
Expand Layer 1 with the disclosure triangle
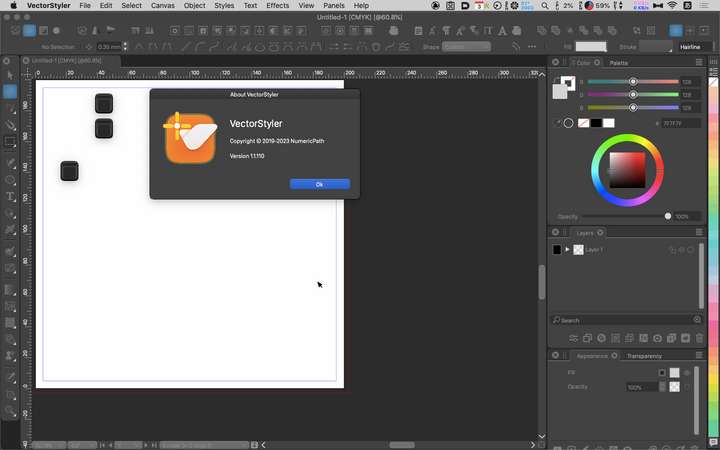point(567,249)
